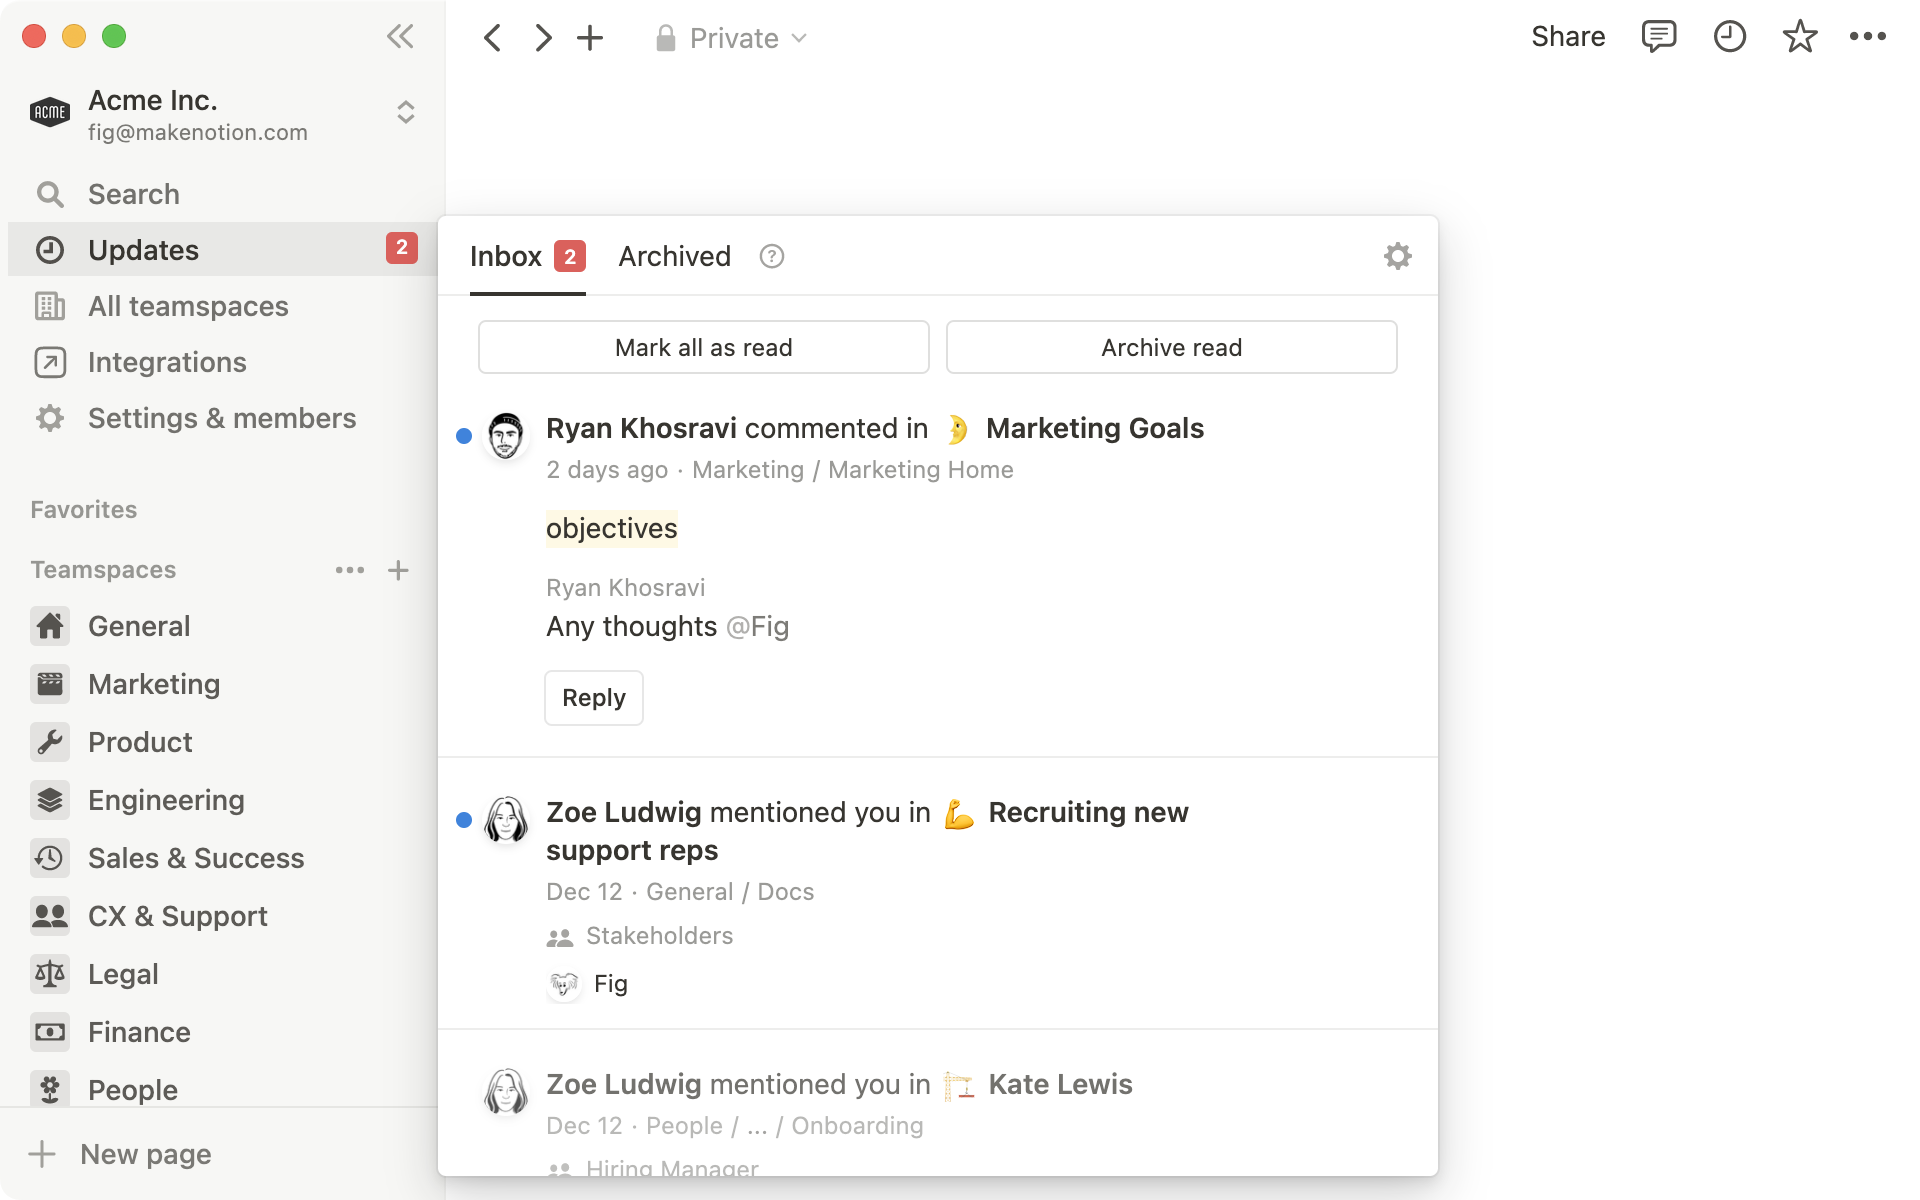Click the help question mark icon
Viewport: 1920px width, 1200px height.
[771, 257]
